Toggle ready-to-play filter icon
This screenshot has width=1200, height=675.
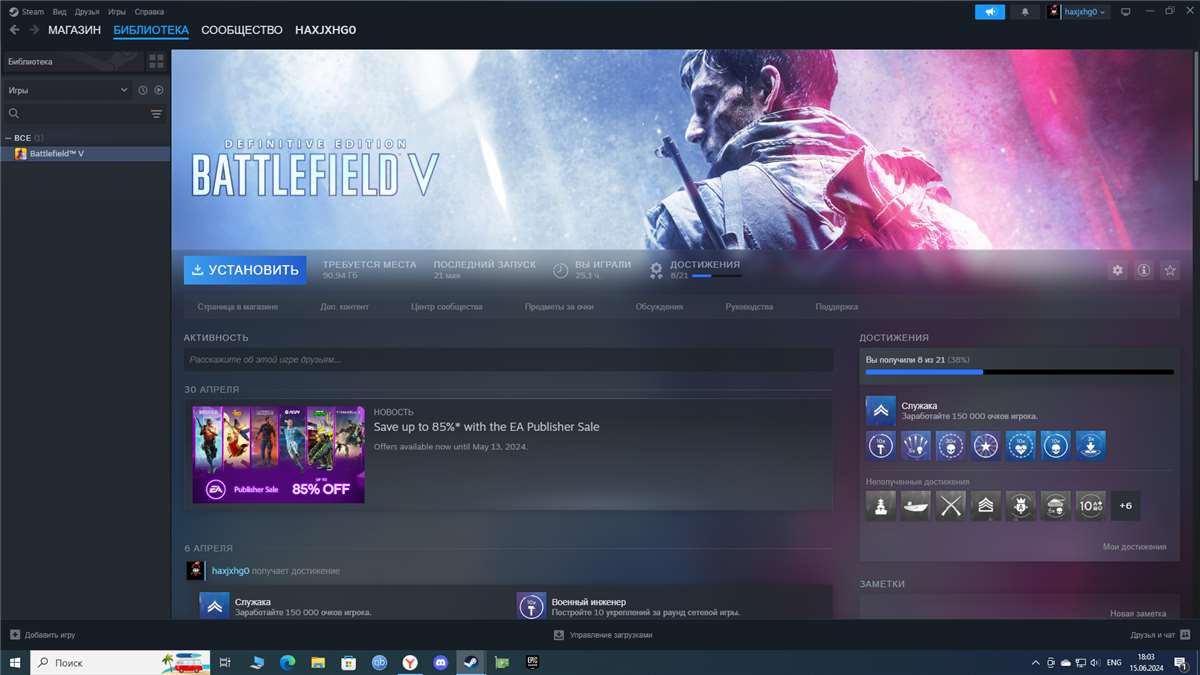coord(158,90)
